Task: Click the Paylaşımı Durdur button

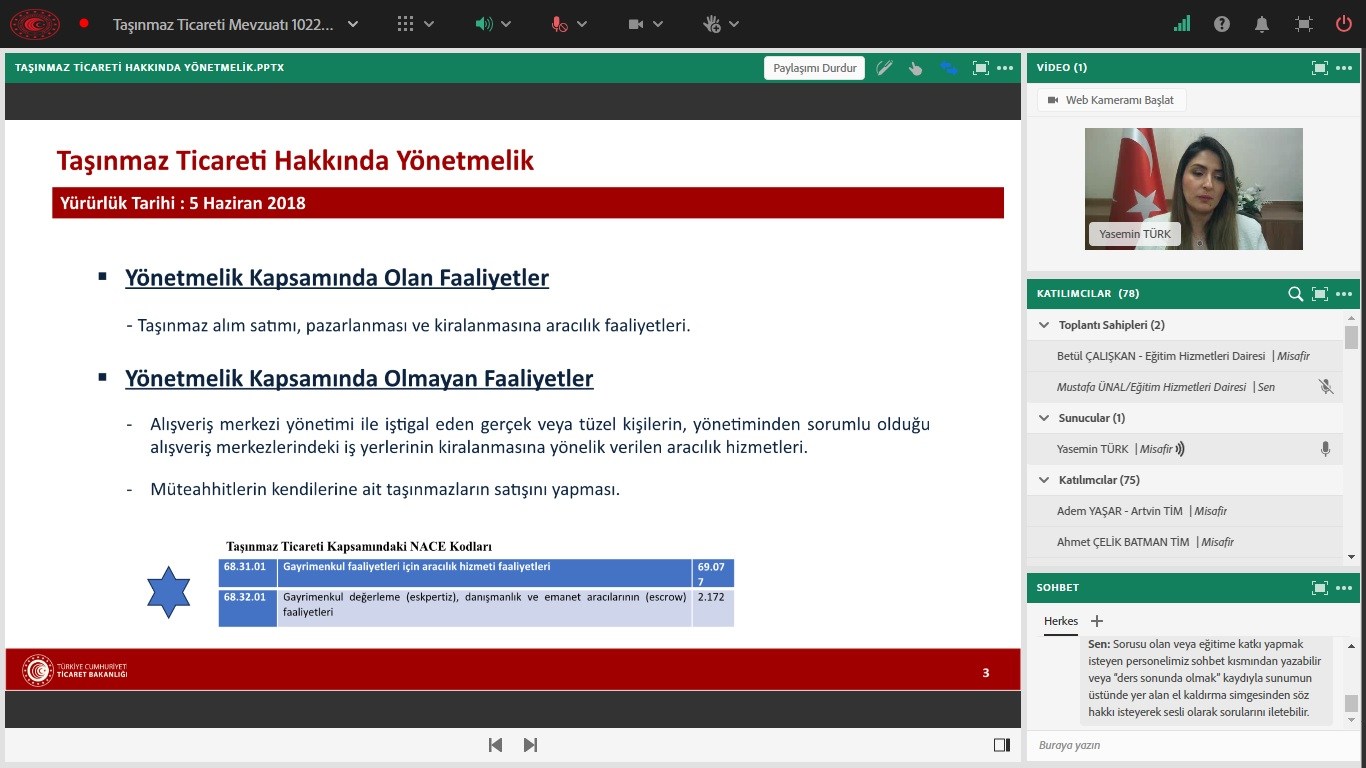Action: pyautogui.click(x=815, y=68)
